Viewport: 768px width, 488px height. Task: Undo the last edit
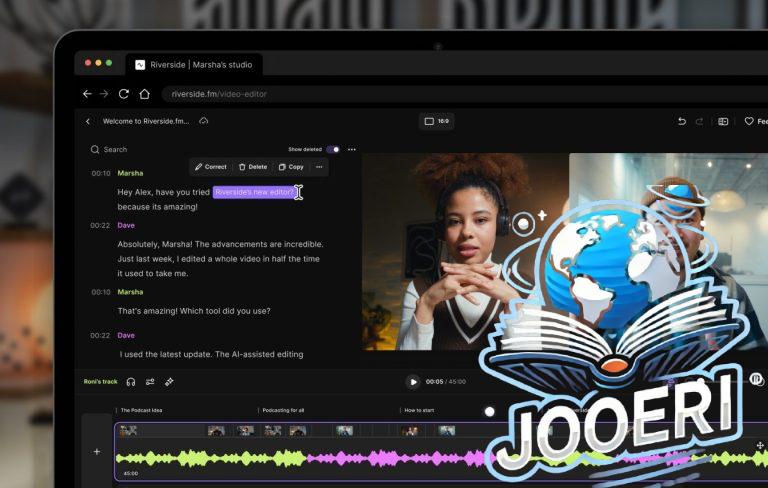click(x=682, y=121)
